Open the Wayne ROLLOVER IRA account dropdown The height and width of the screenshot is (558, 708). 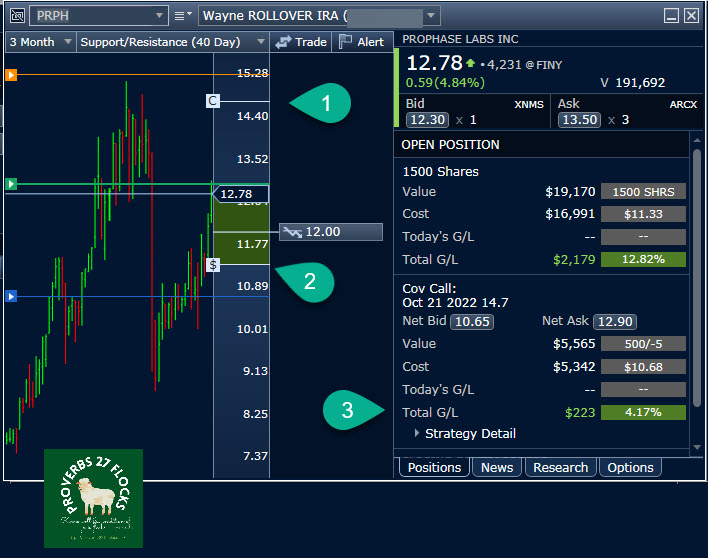pos(431,16)
